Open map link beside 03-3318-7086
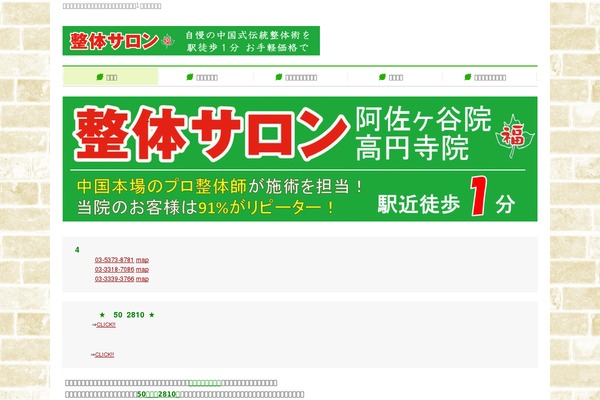This screenshot has width=600, height=400. point(142,269)
